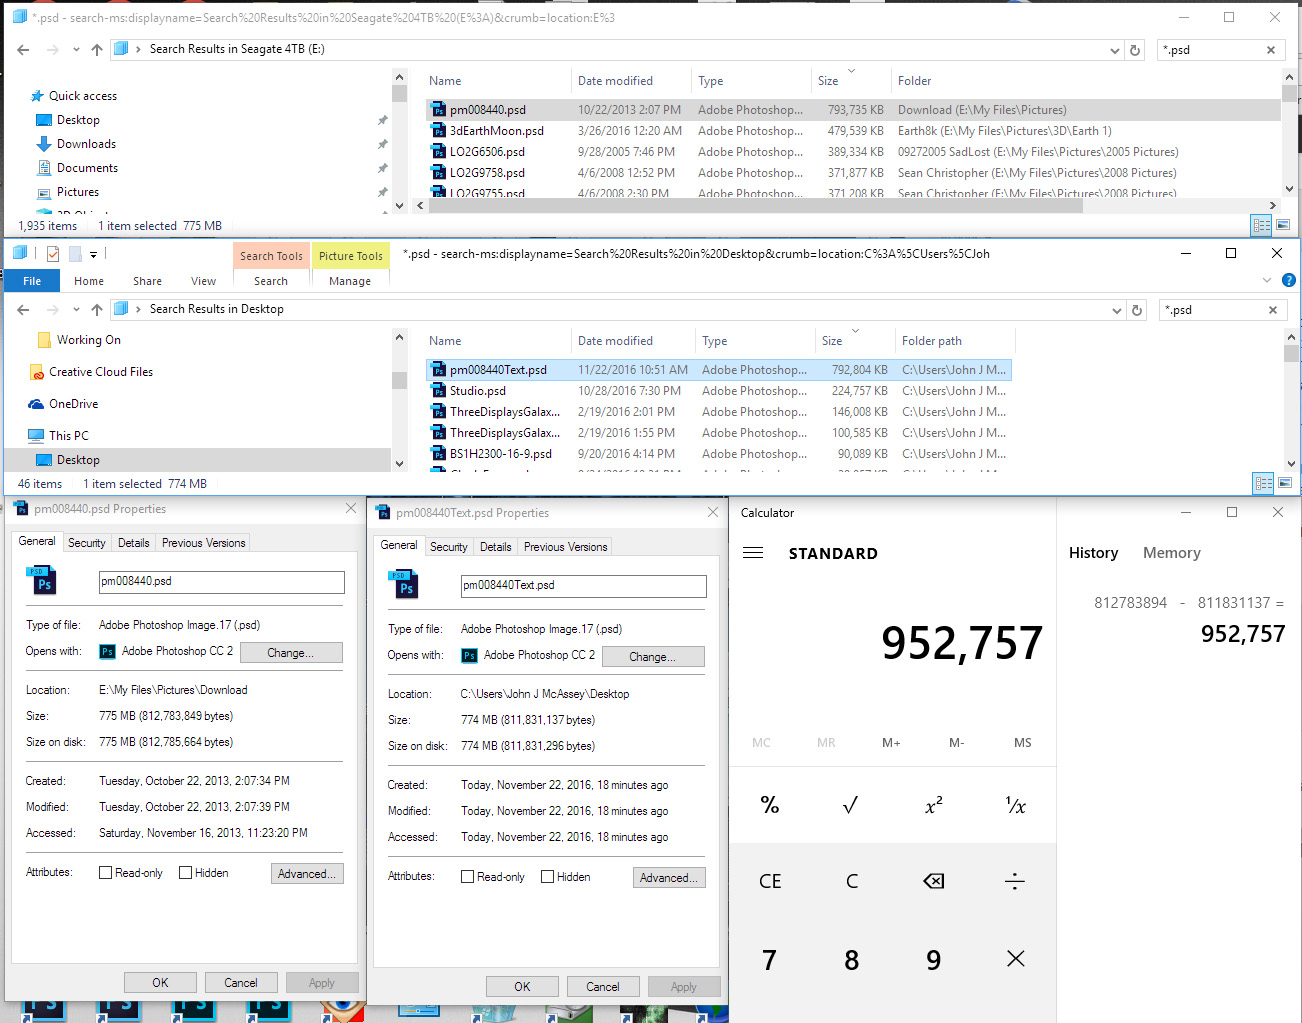Viewport: 1302px width, 1023px height.
Task: Open the Search Tools tab
Action: tap(271, 256)
